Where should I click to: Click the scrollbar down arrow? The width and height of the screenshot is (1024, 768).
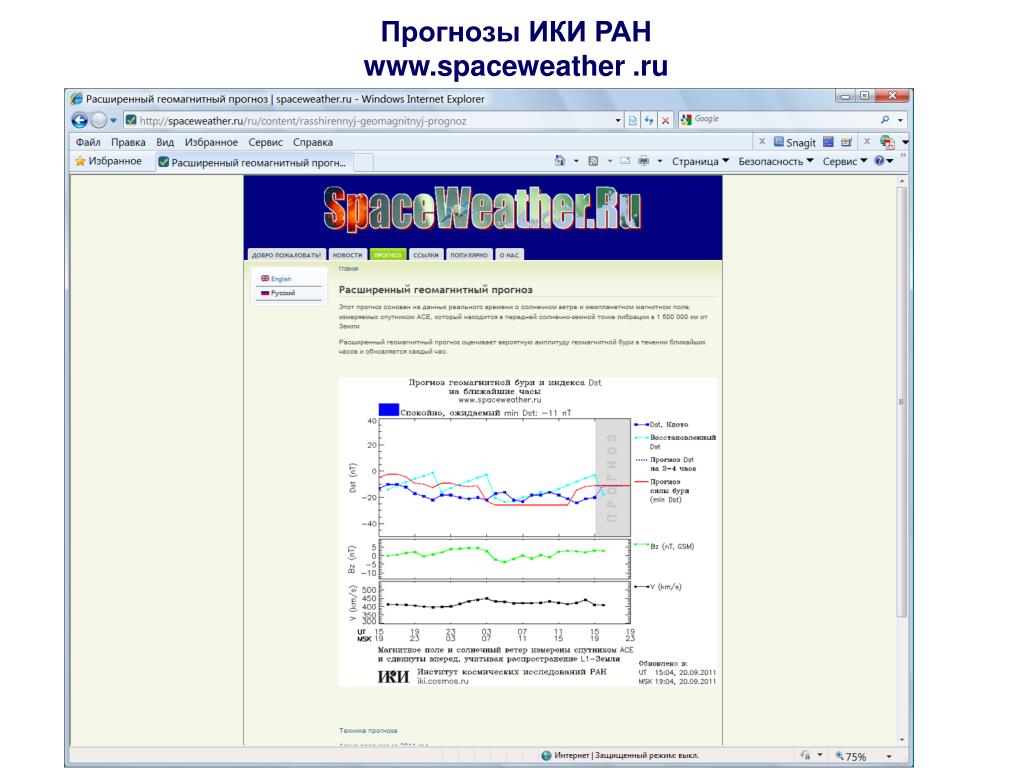(902, 740)
